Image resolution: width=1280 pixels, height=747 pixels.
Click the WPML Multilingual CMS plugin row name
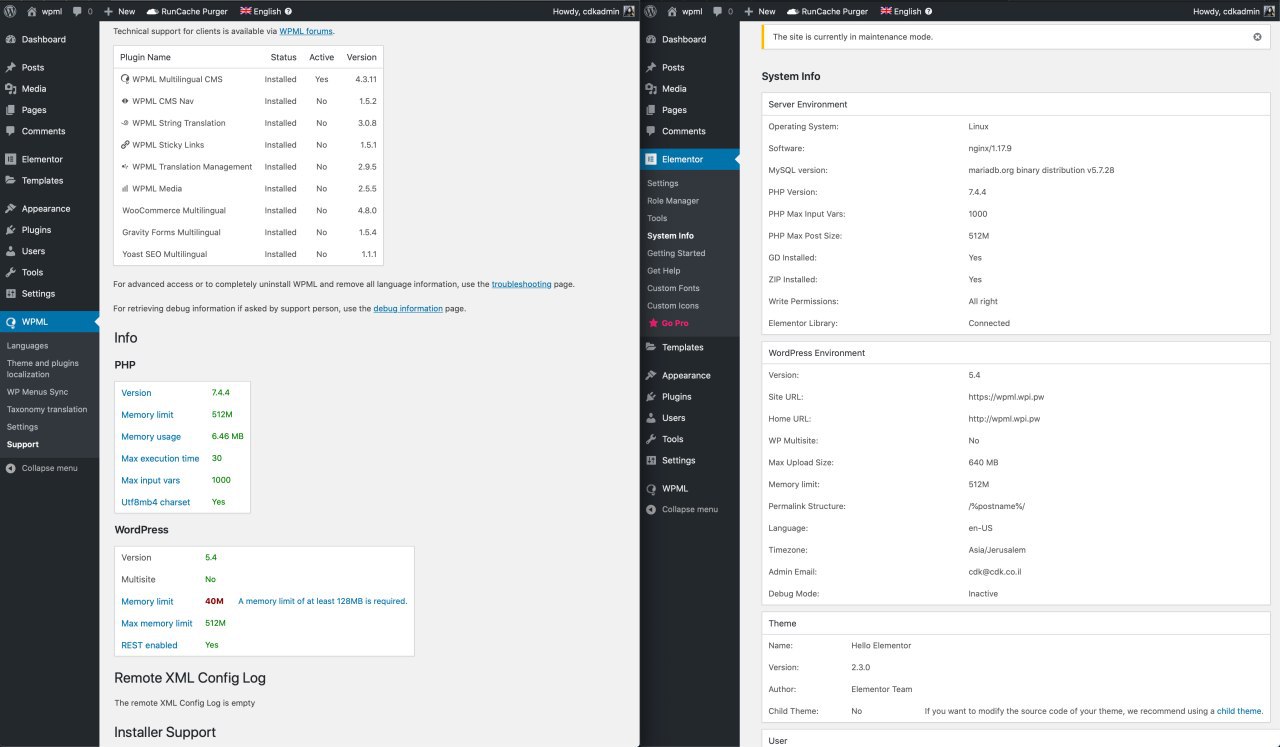click(177, 79)
